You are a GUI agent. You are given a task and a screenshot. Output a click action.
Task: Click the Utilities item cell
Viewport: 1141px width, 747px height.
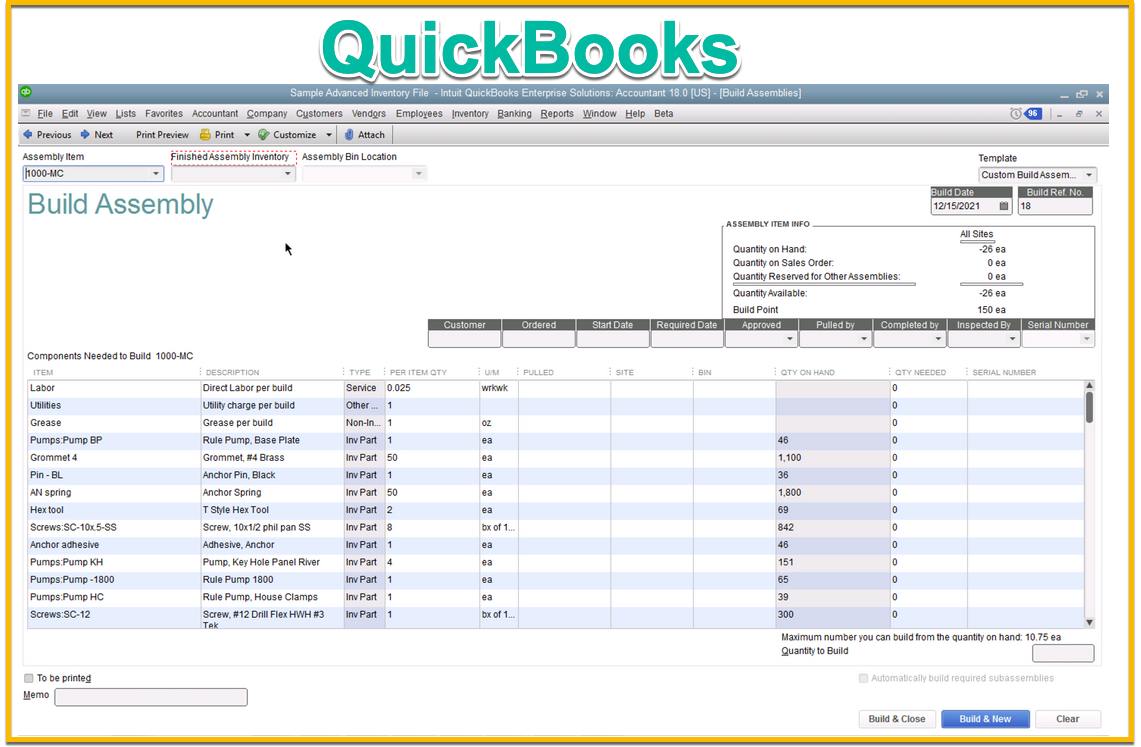114,405
